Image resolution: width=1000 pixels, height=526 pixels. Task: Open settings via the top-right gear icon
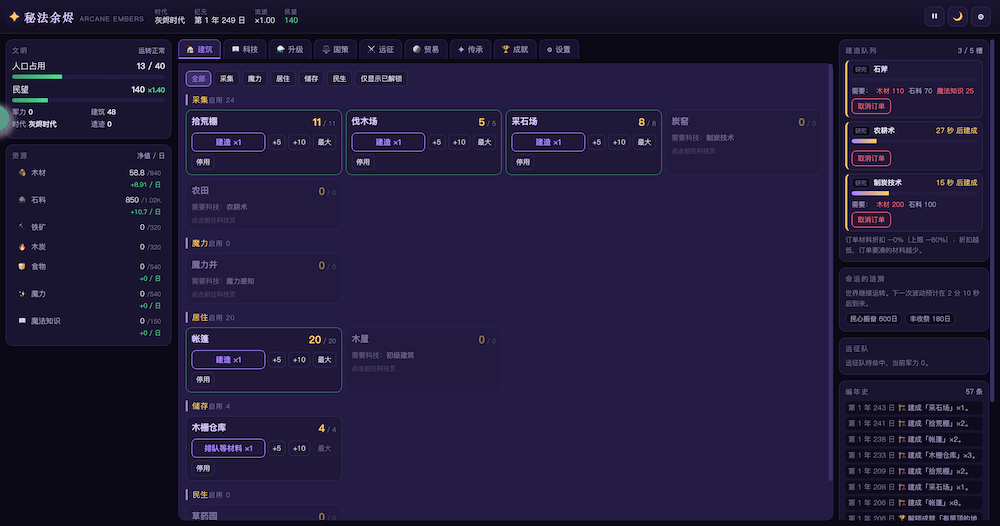(x=981, y=17)
